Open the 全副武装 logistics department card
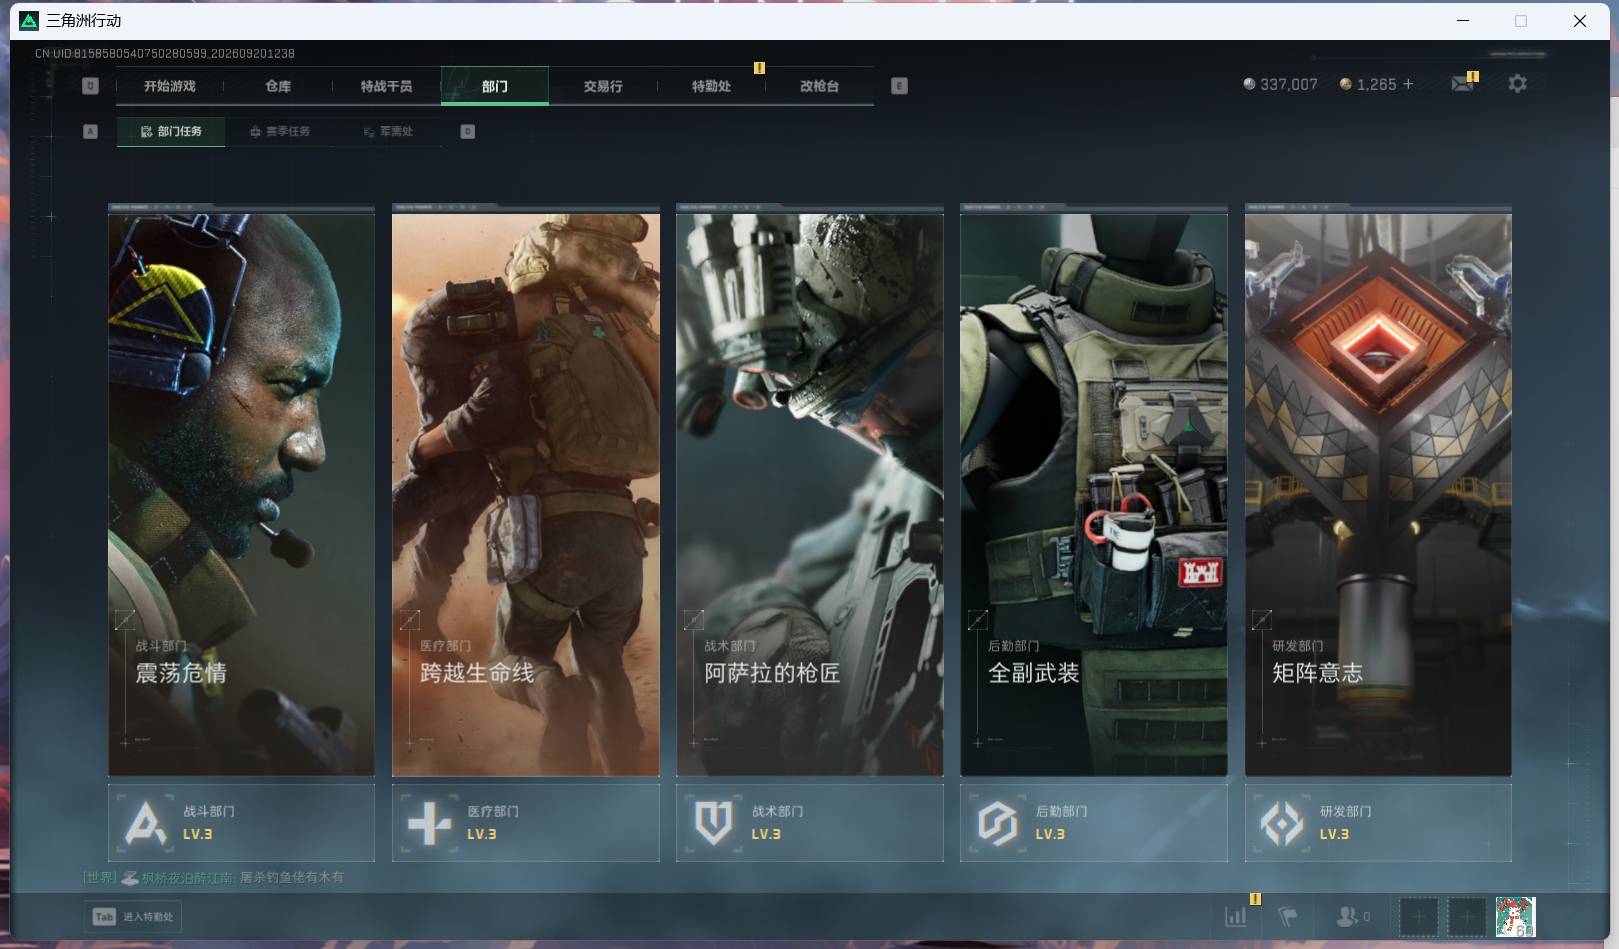 [x=1094, y=494]
